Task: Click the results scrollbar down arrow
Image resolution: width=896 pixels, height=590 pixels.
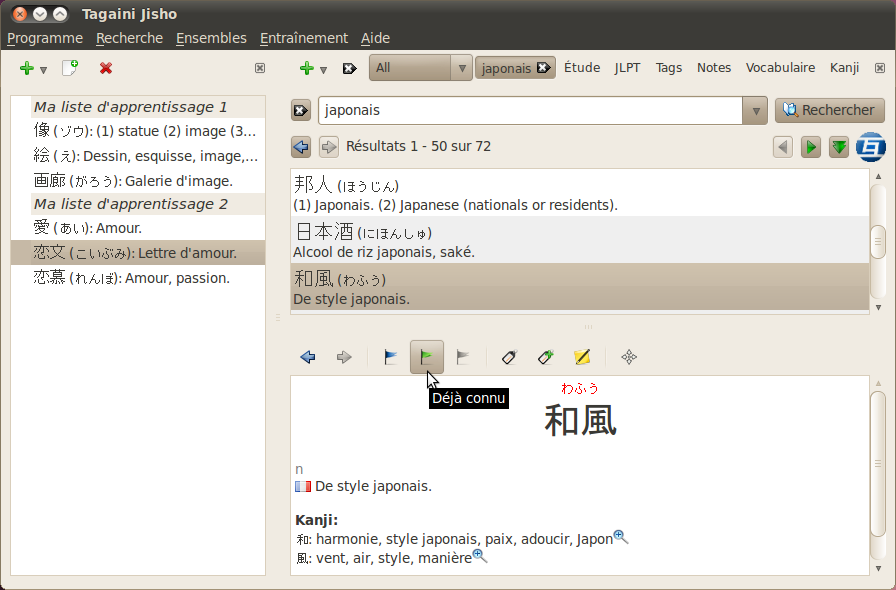Action: [x=878, y=308]
